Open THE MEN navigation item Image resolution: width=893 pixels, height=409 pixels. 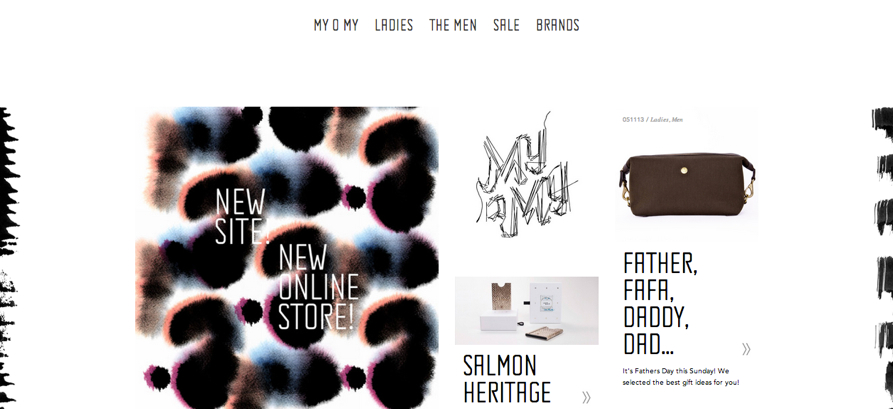tap(453, 25)
